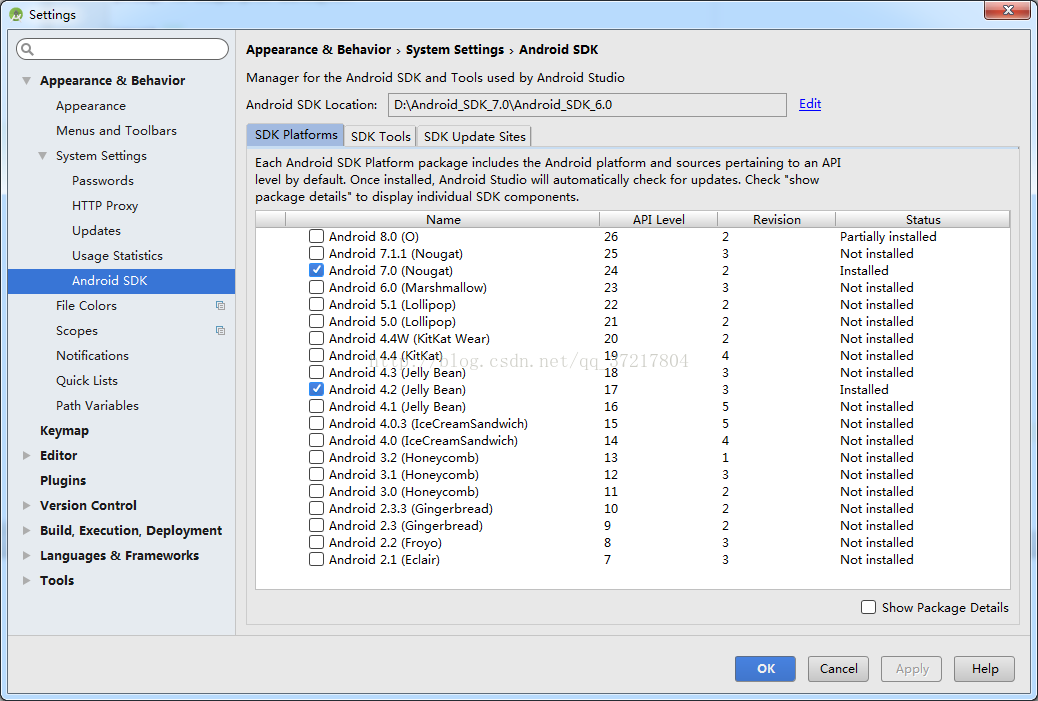Click the copy icon next to Scopes
1038x701 pixels.
pos(220,330)
